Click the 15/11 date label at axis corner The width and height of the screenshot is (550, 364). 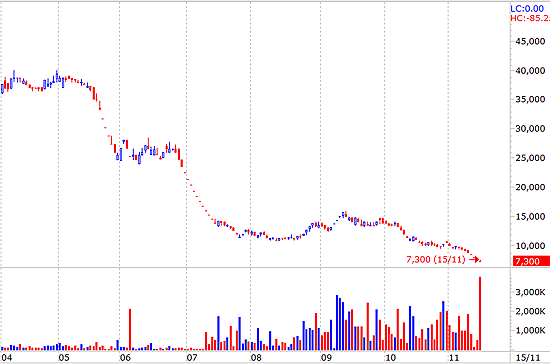click(528, 358)
